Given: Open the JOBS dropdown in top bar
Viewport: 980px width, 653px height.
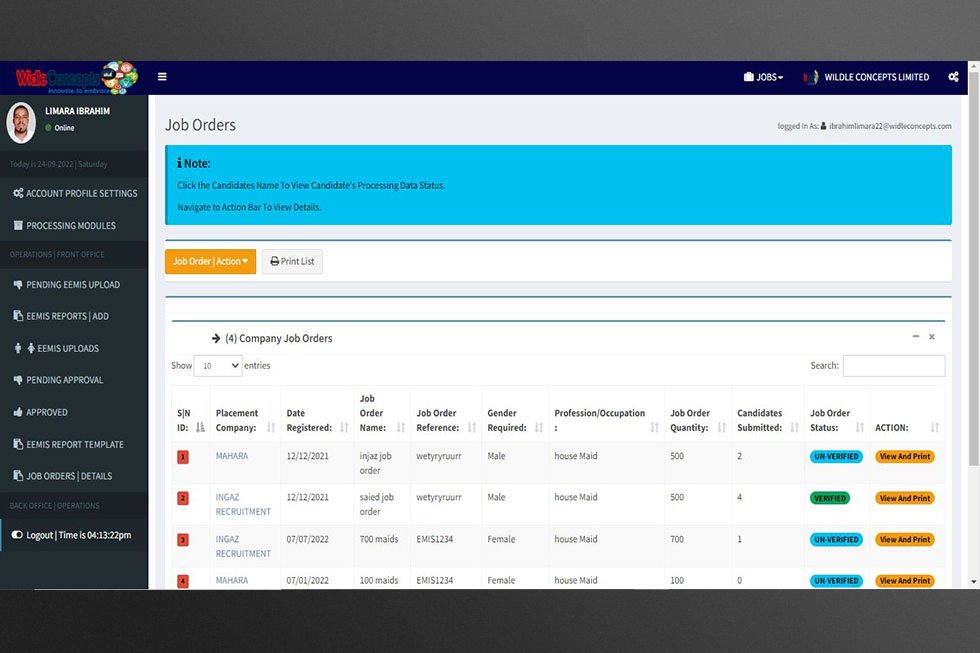Looking at the screenshot, I should pyautogui.click(x=763, y=77).
